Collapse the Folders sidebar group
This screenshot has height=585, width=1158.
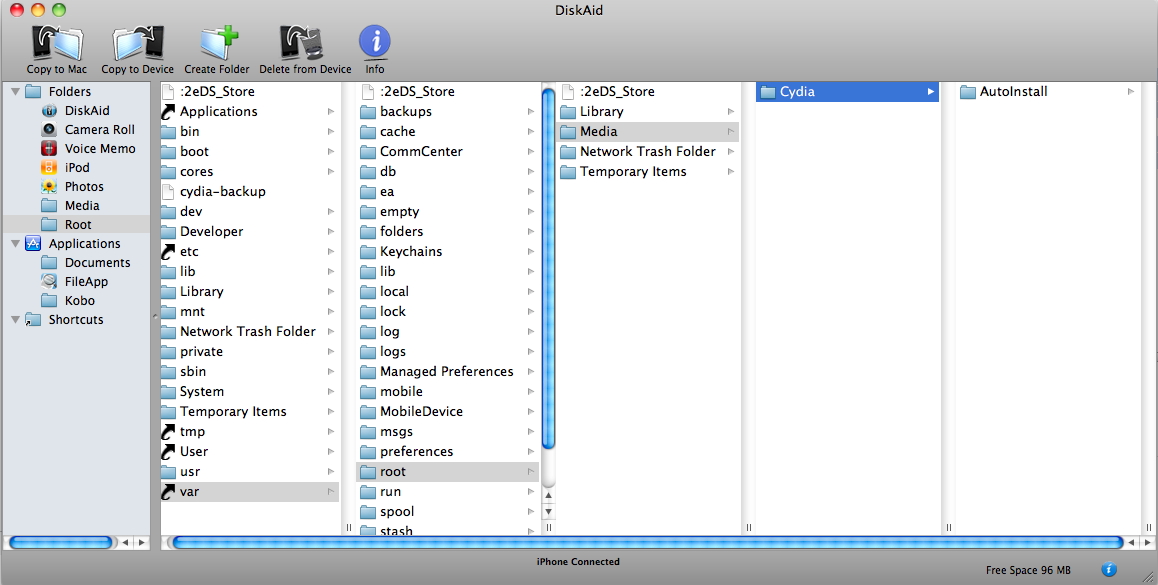(x=15, y=92)
